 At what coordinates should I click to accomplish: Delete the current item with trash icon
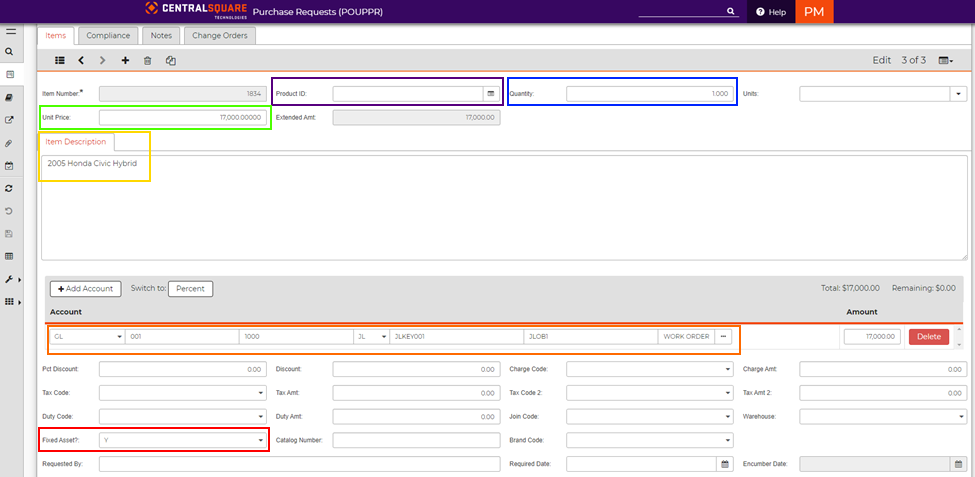click(x=147, y=60)
